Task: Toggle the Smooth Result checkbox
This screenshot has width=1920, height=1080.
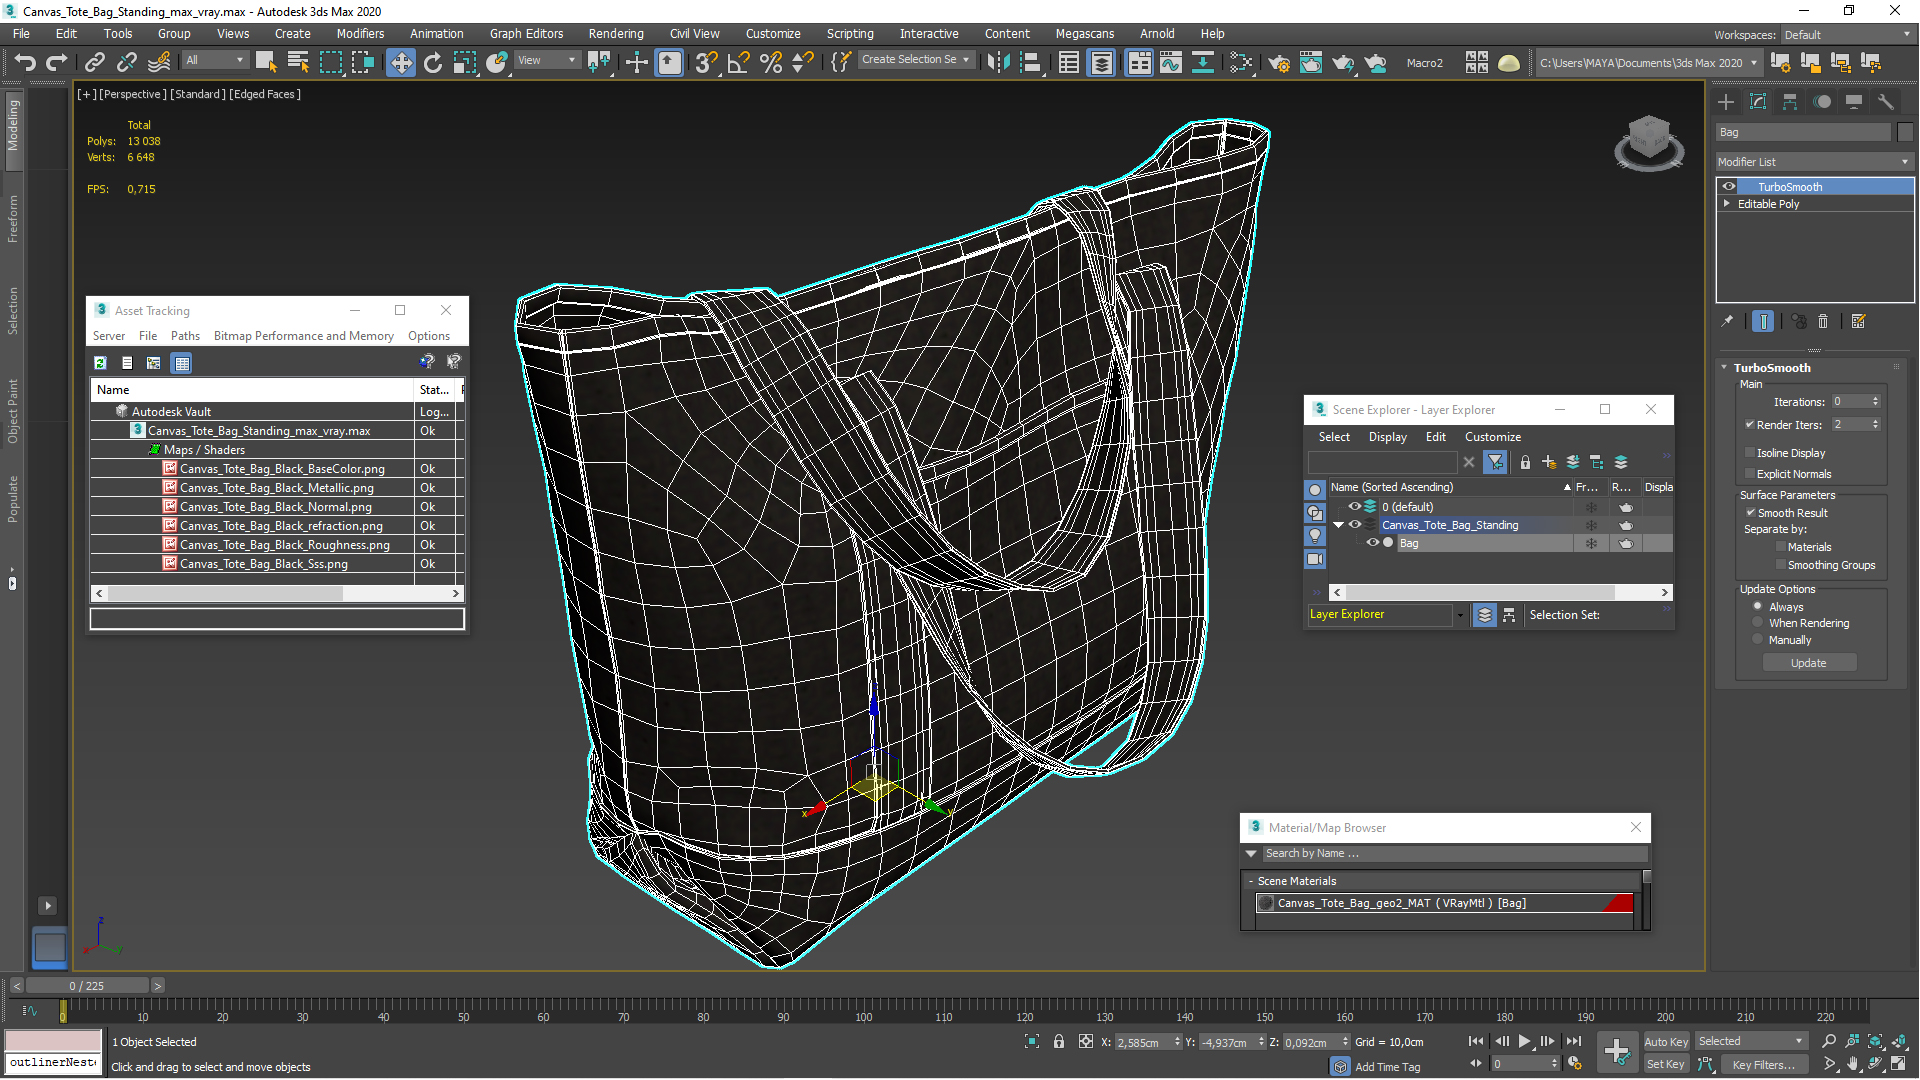Action: click(1750, 513)
